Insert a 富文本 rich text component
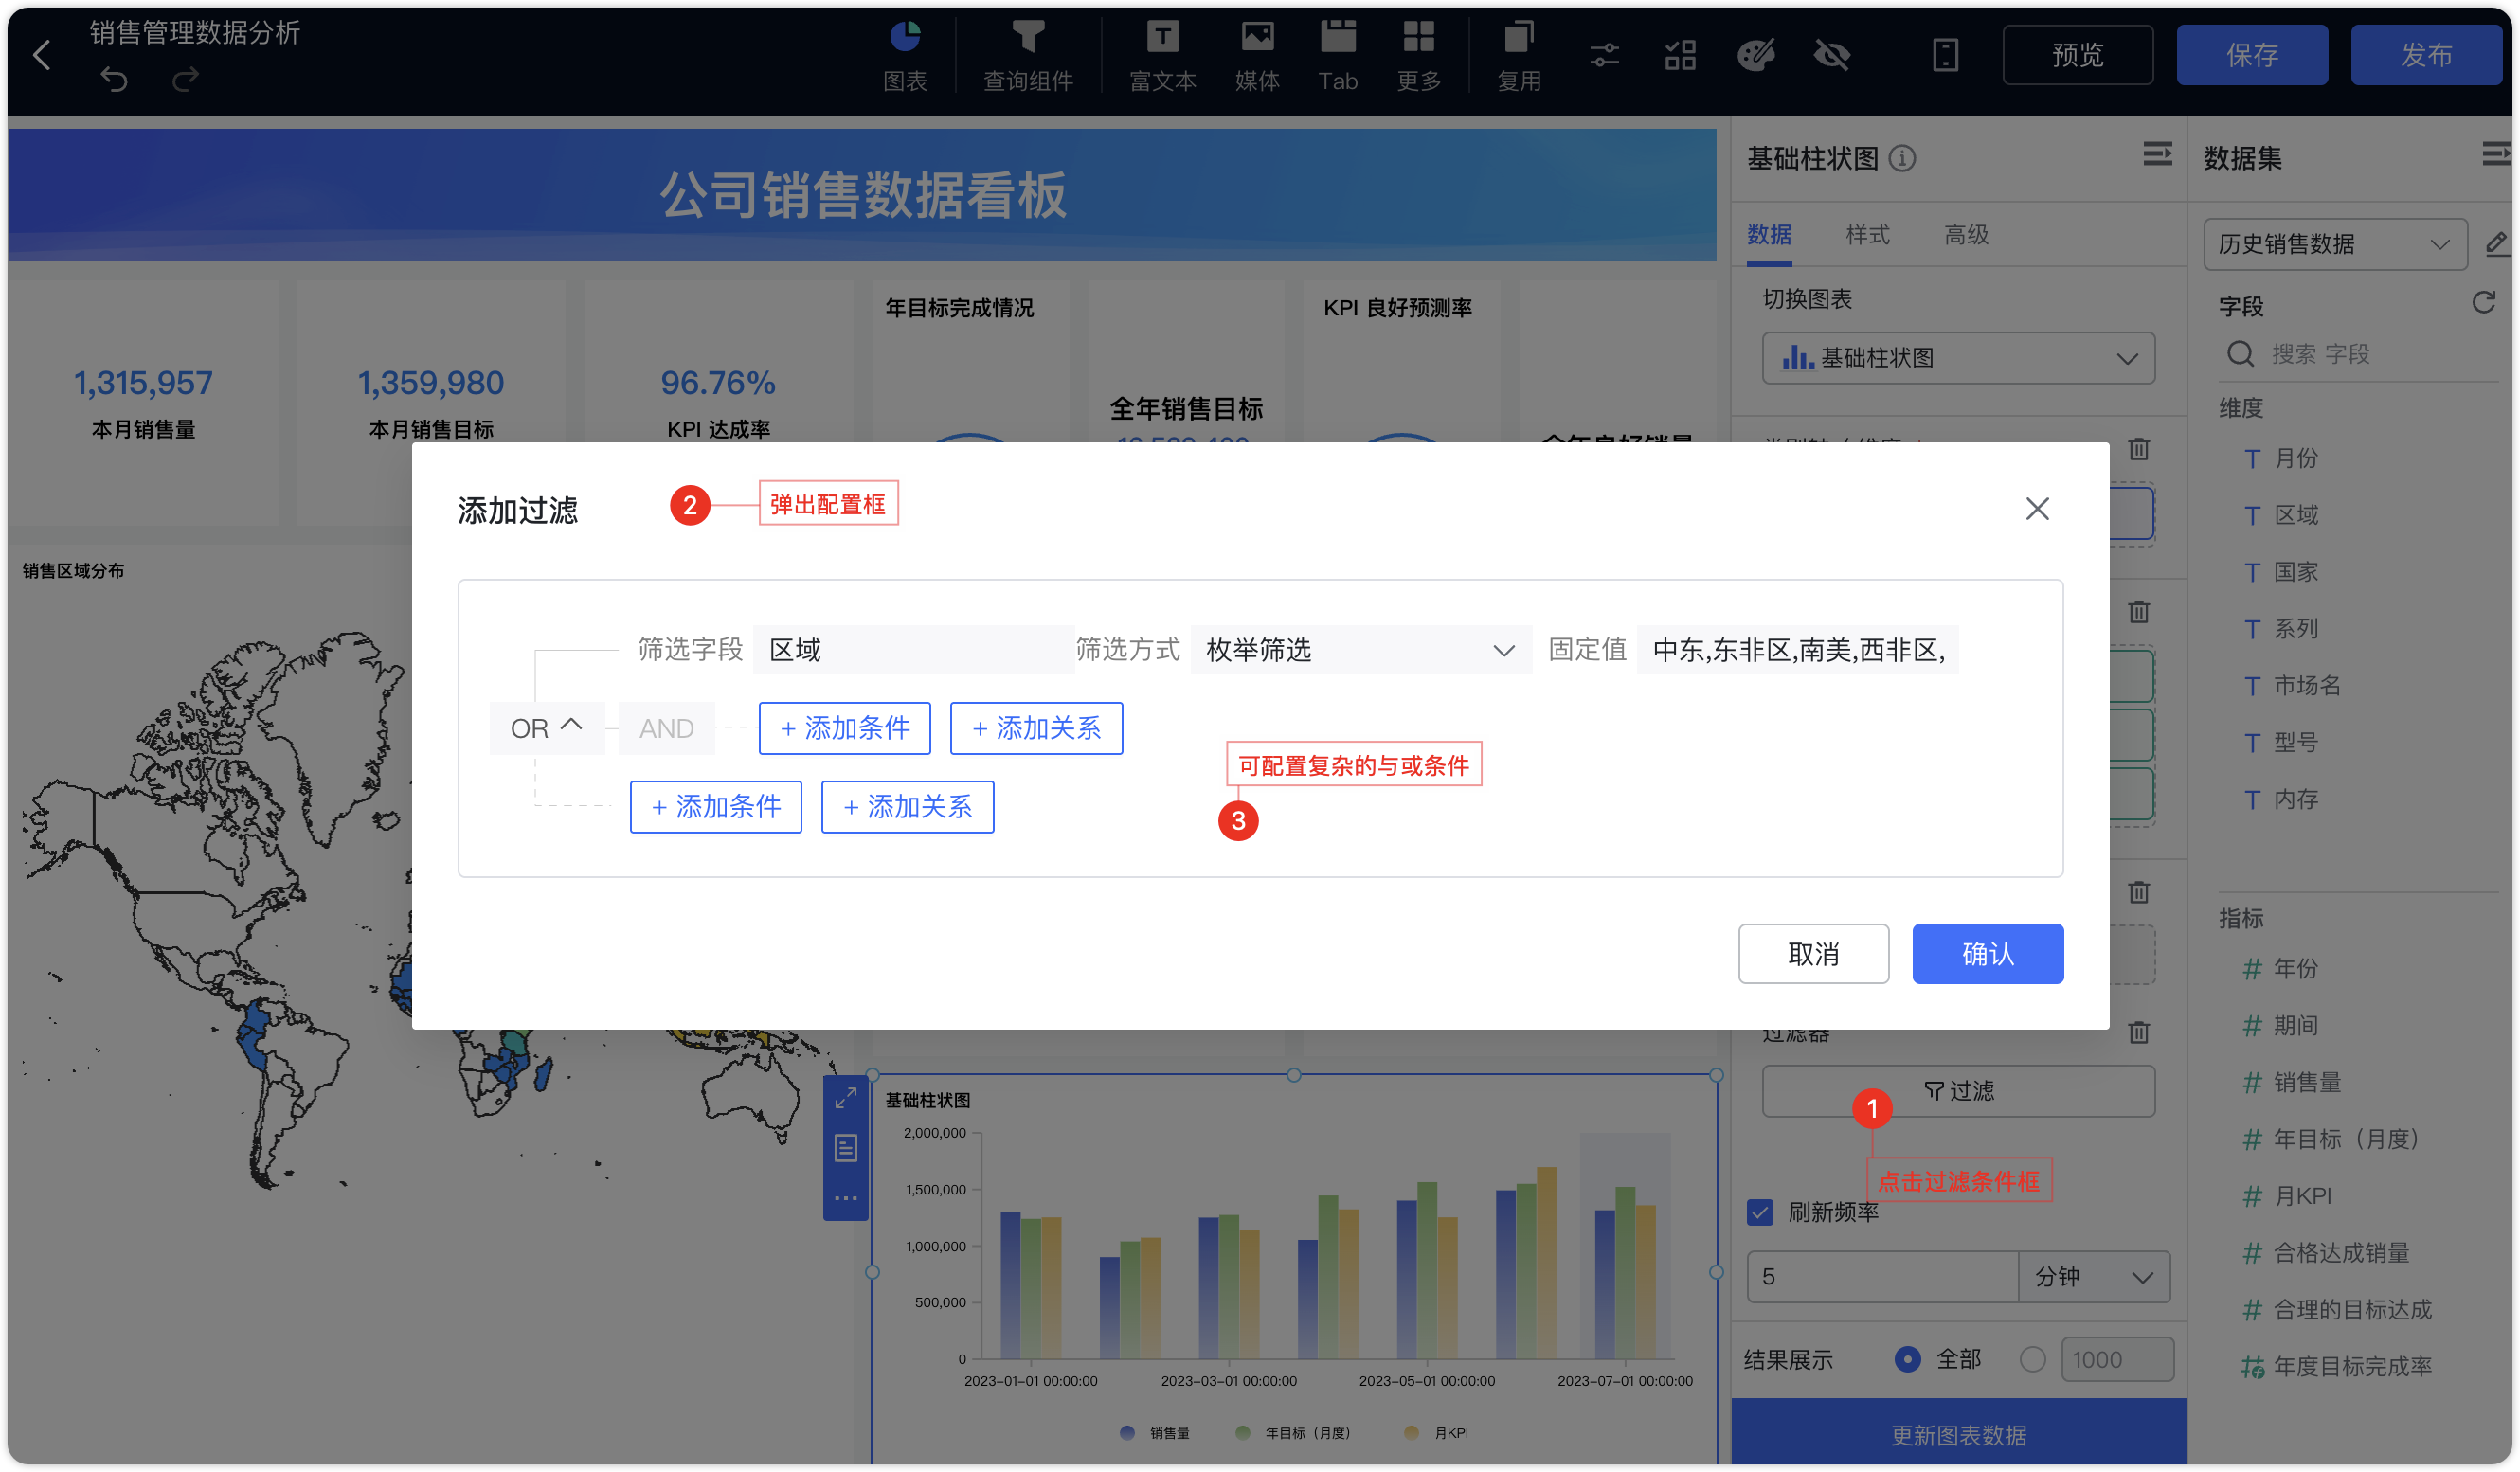Image resolution: width=2520 pixels, height=1472 pixels. 1162,57
